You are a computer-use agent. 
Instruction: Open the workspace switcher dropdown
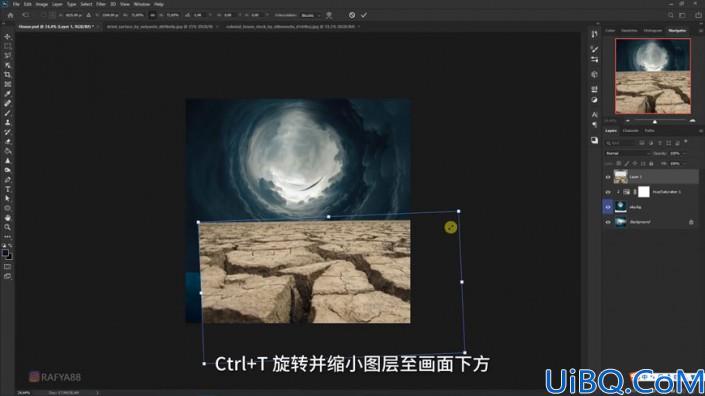(x=683, y=15)
